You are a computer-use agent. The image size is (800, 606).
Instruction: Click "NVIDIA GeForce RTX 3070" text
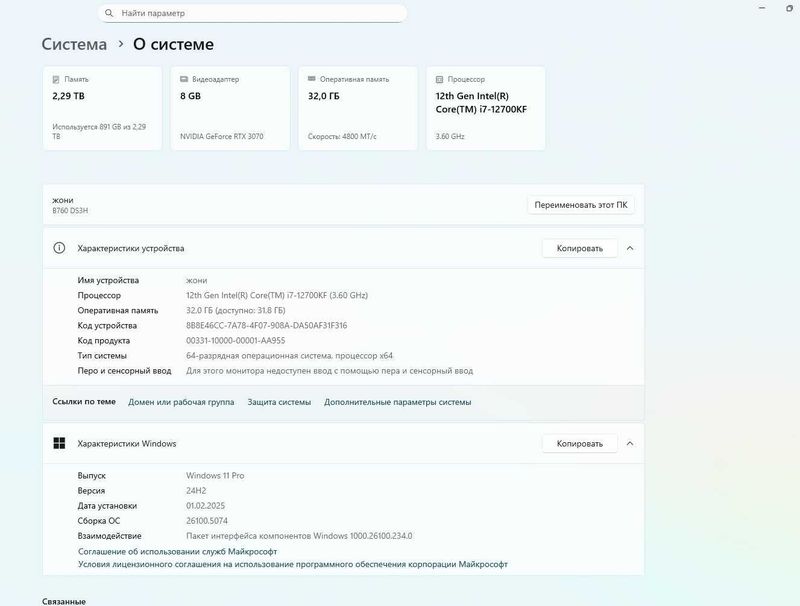tap(221, 136)
